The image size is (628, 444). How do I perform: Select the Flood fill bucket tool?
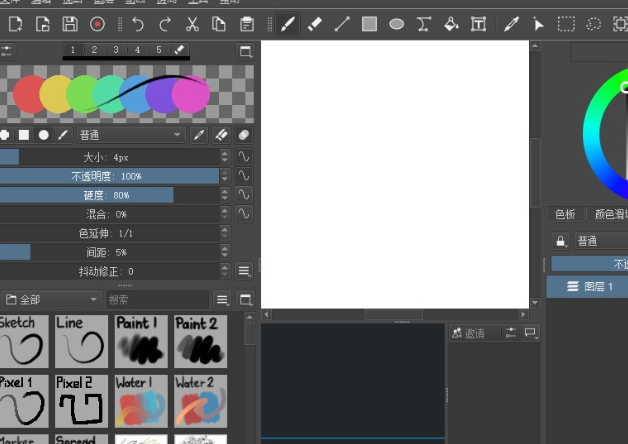tap(451, 24)
